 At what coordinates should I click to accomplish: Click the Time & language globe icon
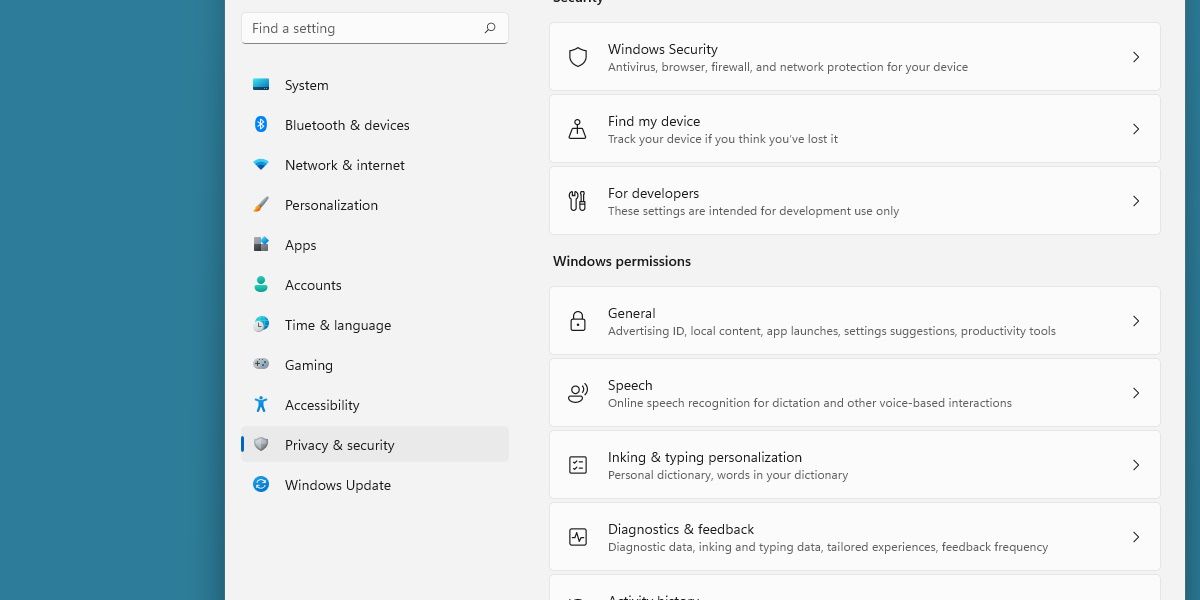(x=261, y=325)
